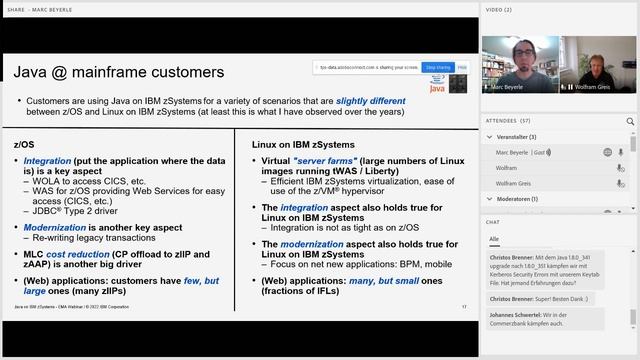
Task: Click the Stop sharing button
Action: pos(438,67)
